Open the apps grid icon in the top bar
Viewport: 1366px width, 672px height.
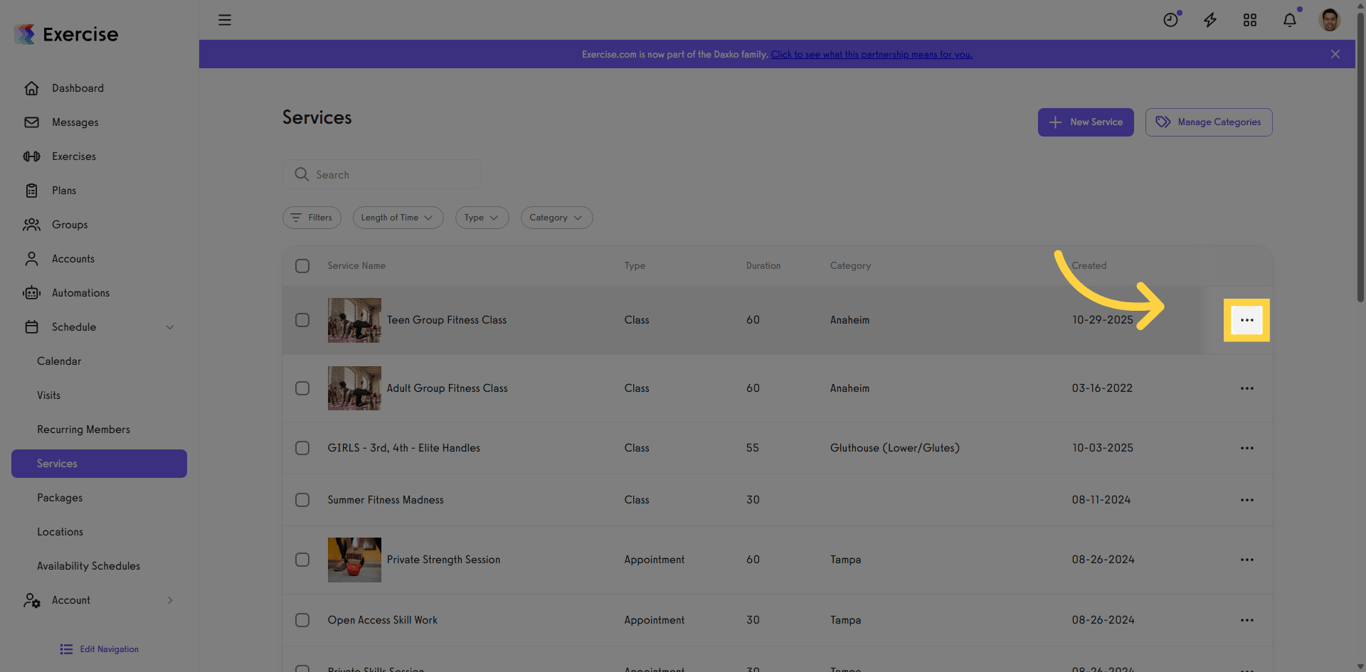(x=1249, y=19)
